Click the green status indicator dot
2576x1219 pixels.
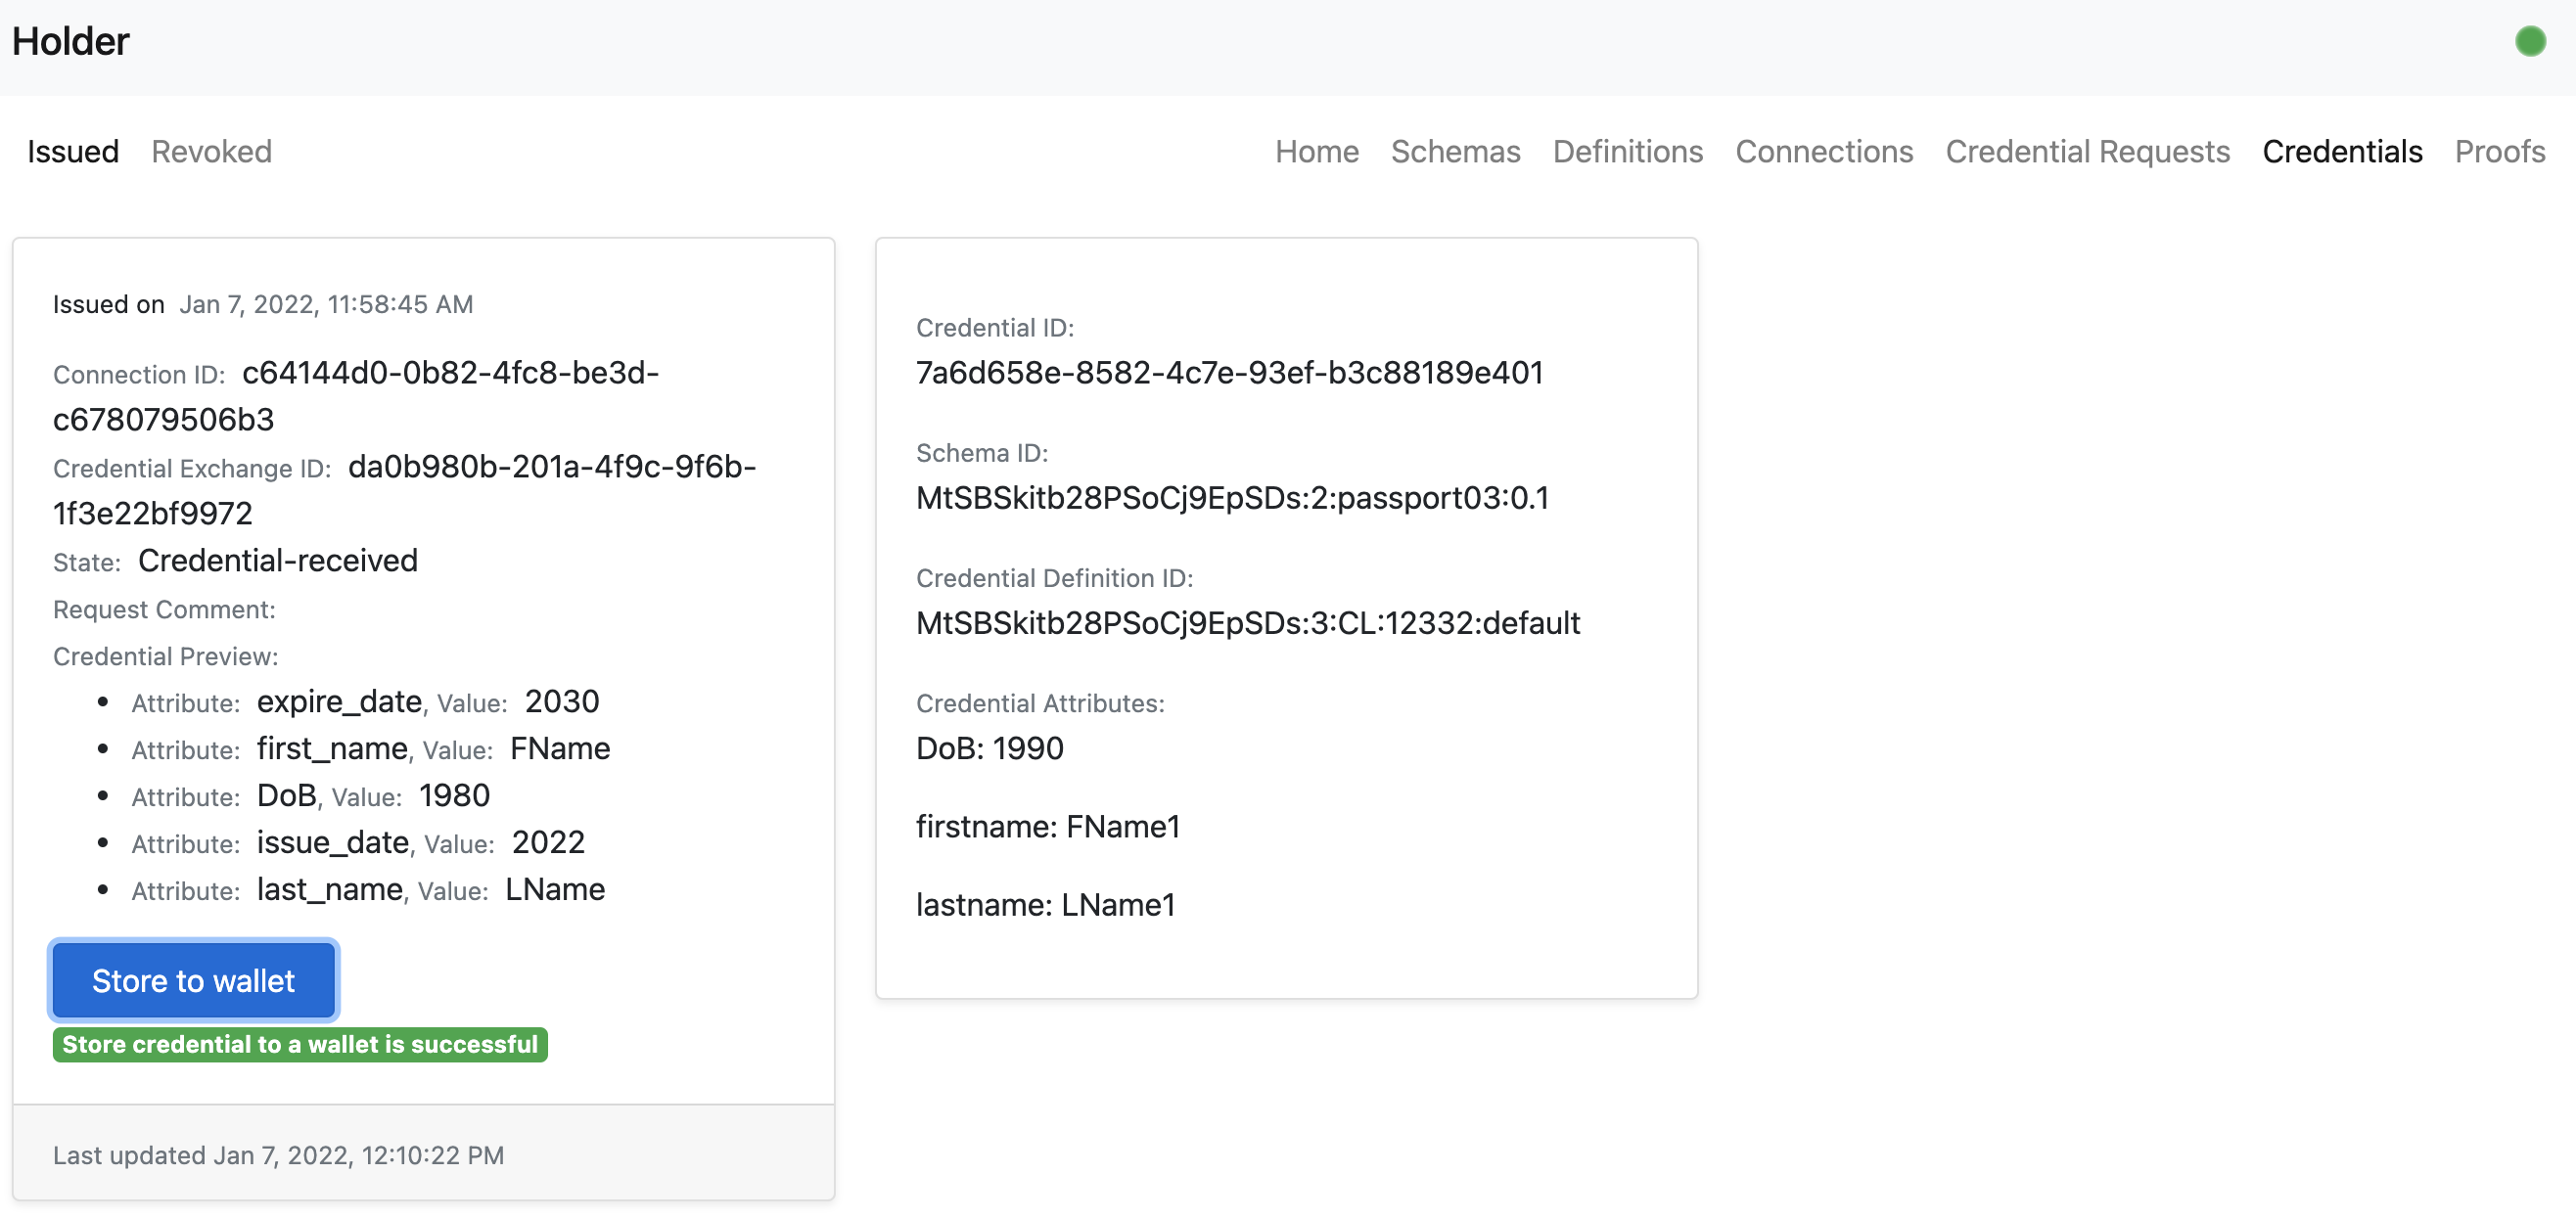tap(2529, 41)
